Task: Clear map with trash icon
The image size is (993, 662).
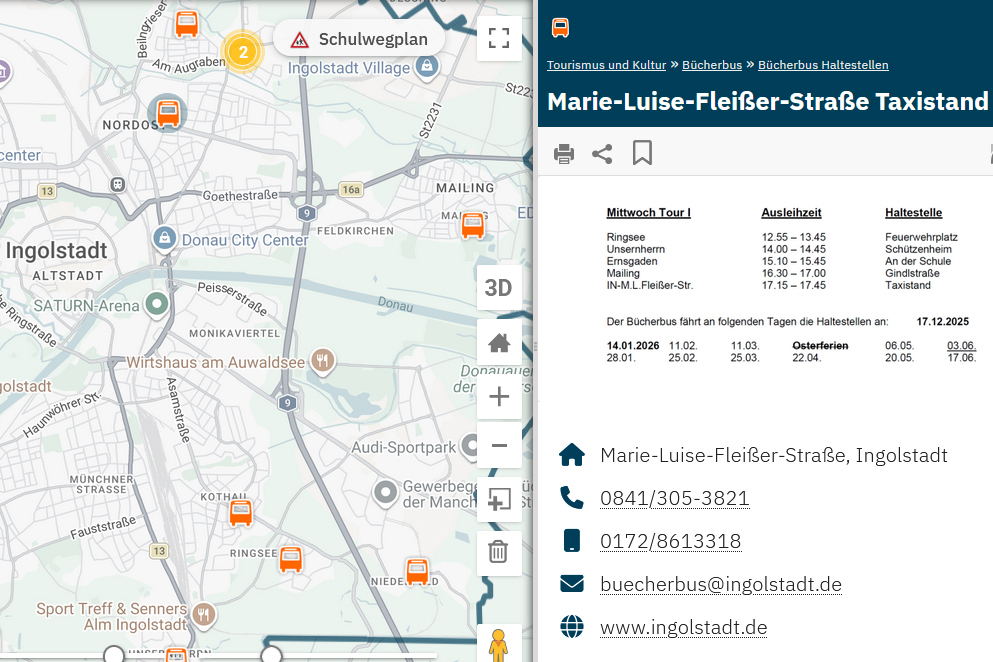Action: [498, 552]
